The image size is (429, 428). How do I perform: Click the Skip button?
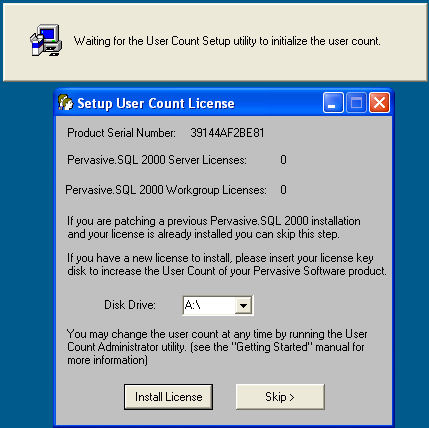coord(280,397)
